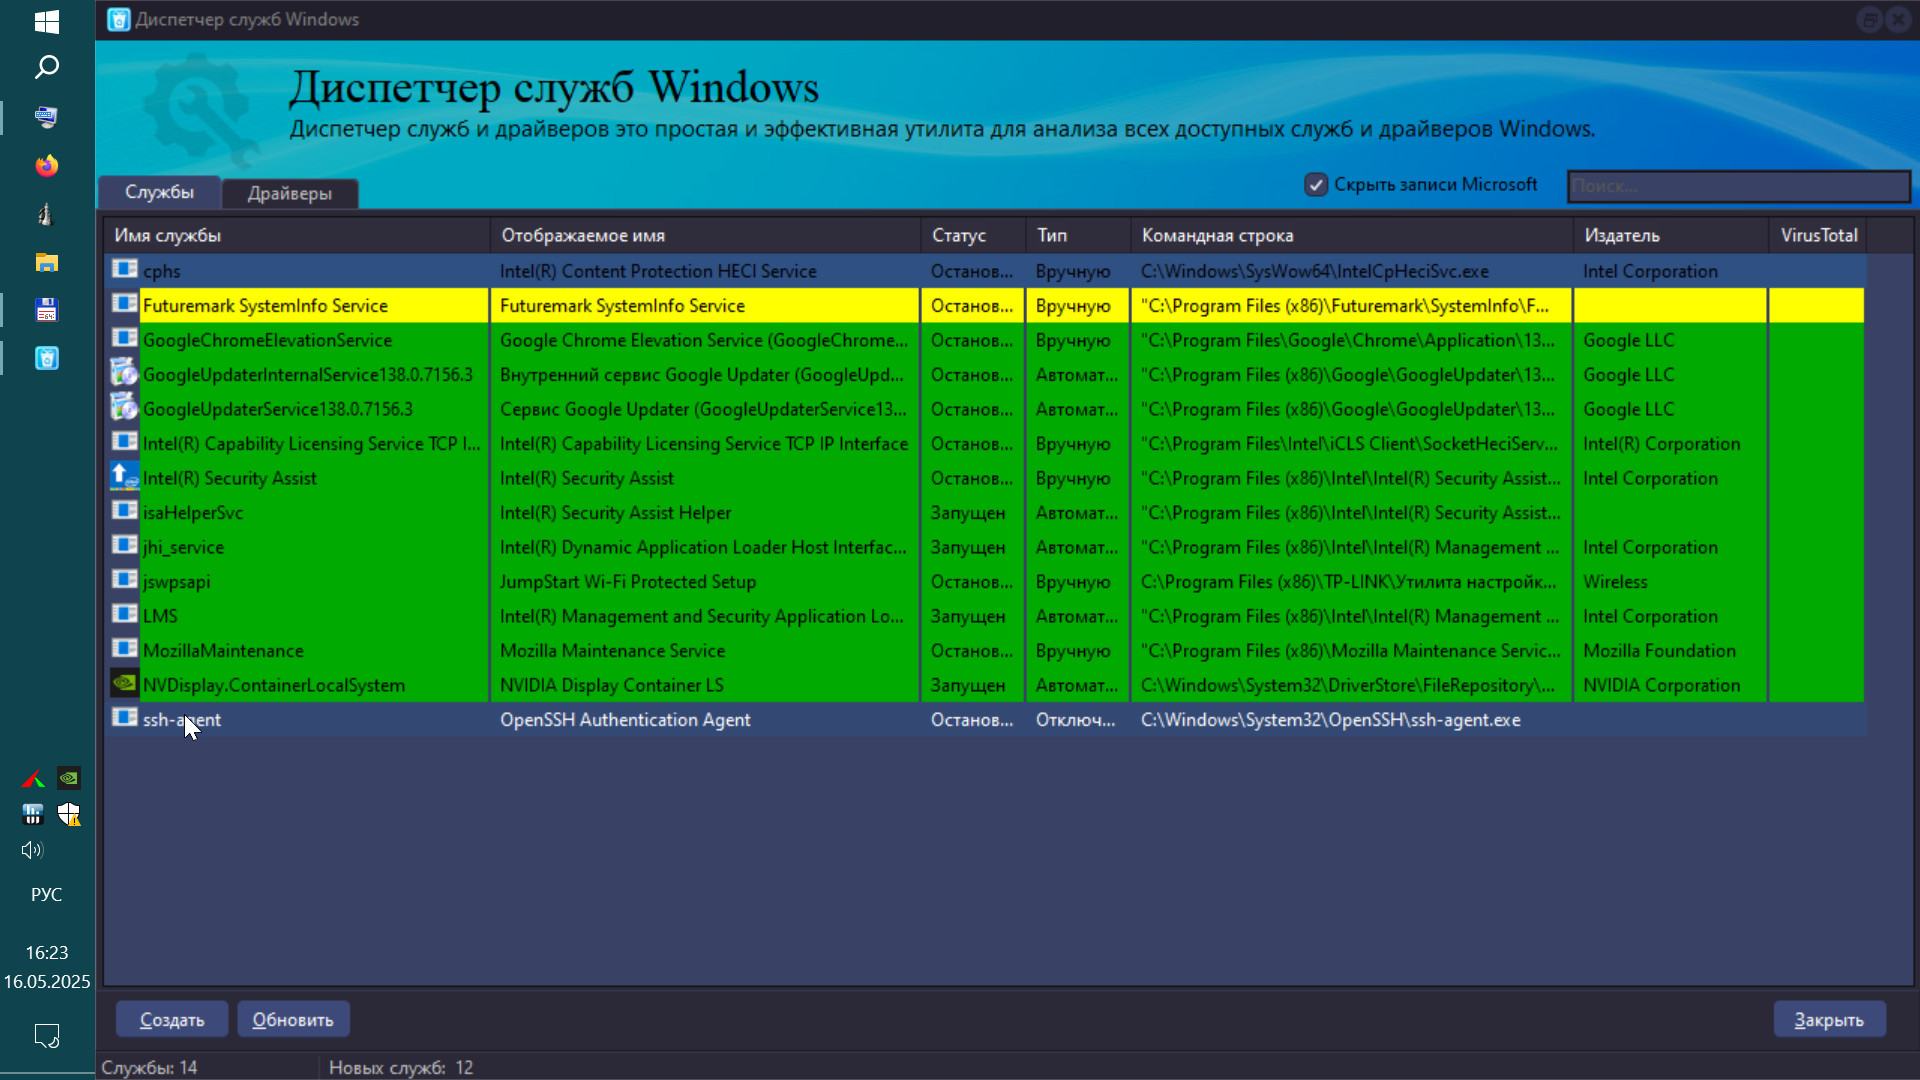Select the Службы tab
1920x1080 pixels.
(159, 192)
